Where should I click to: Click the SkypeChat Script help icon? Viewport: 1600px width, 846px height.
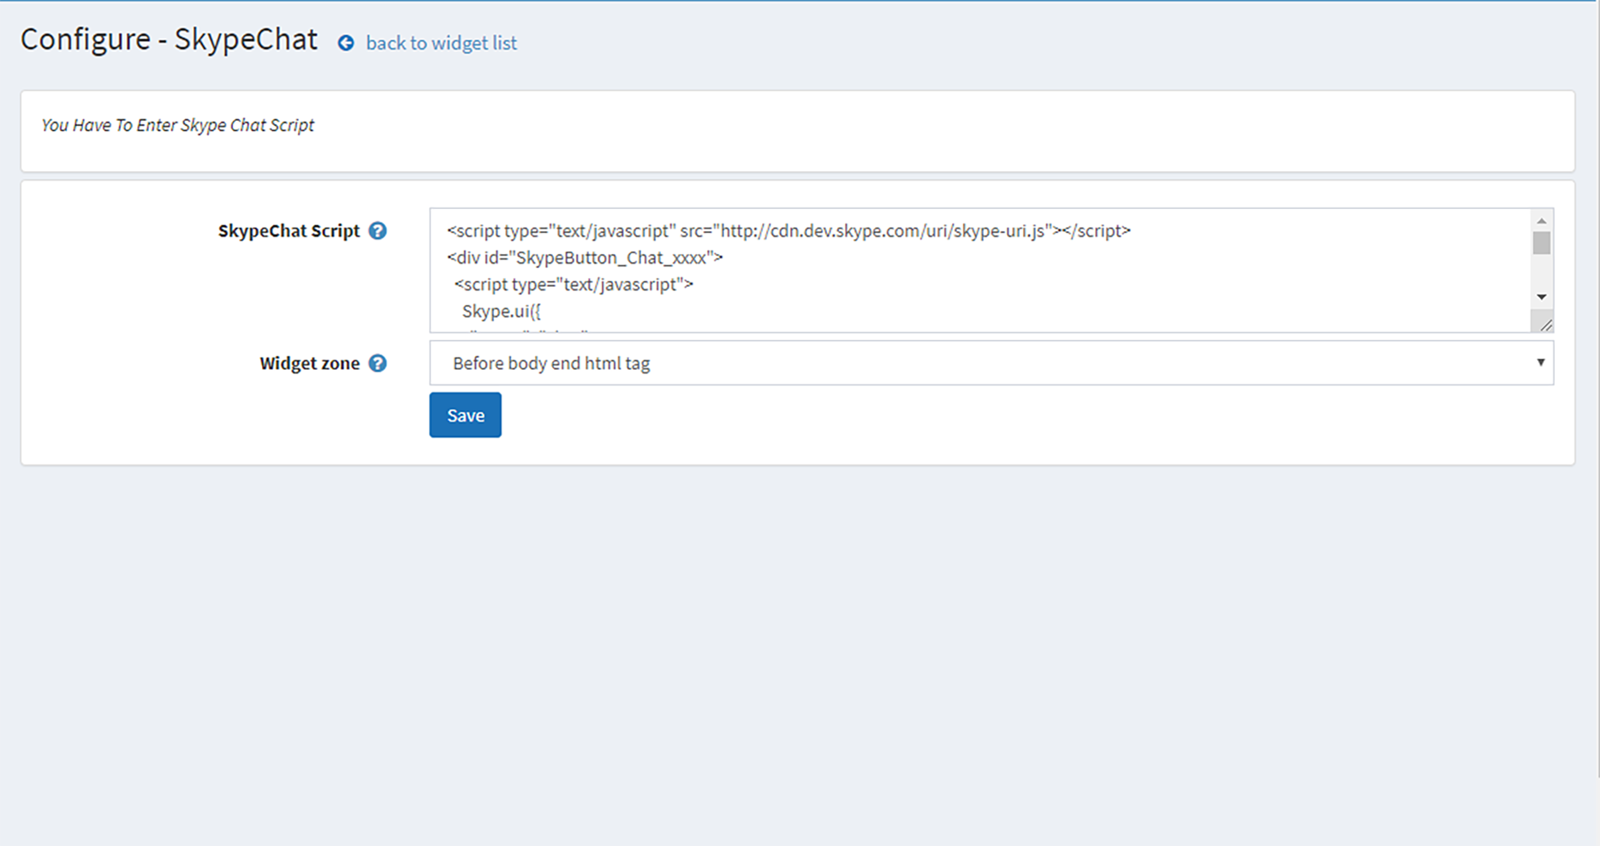coord(377,230)
